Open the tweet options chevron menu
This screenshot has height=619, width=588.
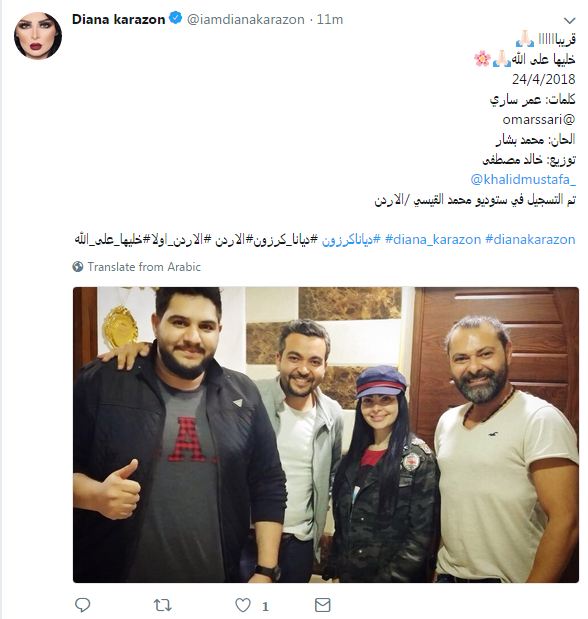tap(569, 20)
